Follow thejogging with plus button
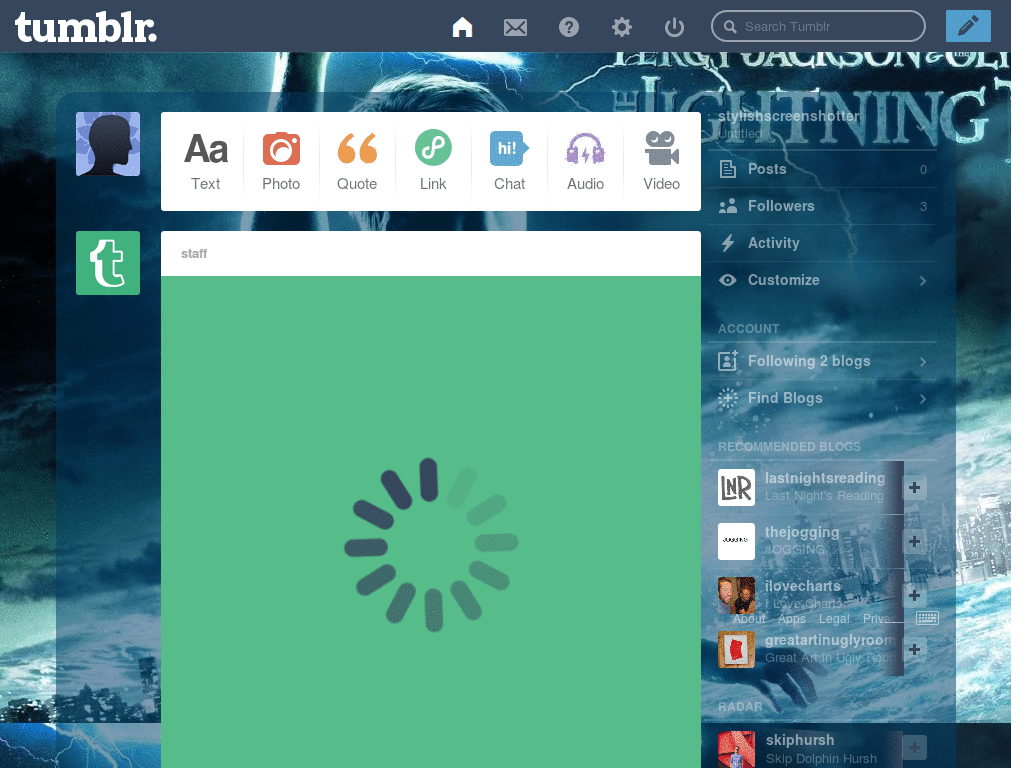This screenshot has height=768, width=1024. pyautogui.click(x=914, y=541)
